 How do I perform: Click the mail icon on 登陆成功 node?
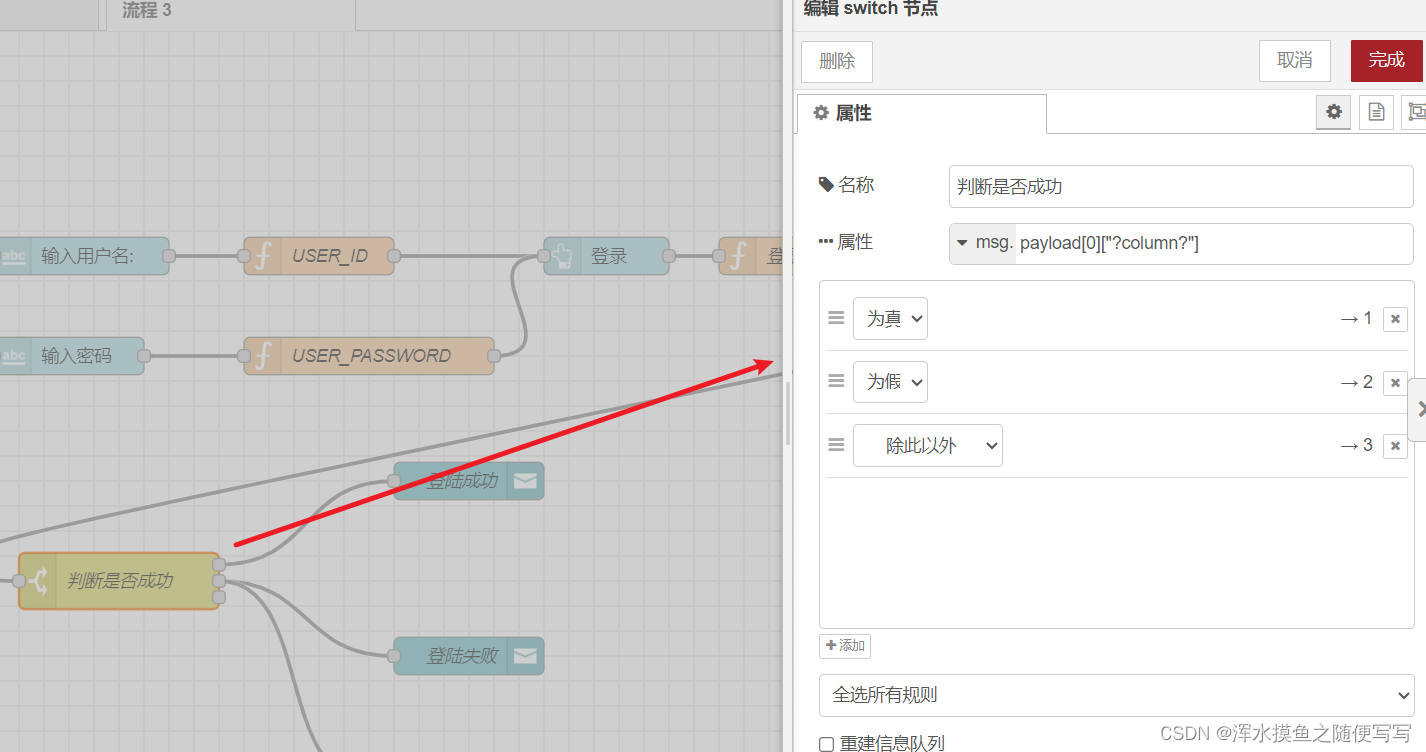(x=524, y=480)
